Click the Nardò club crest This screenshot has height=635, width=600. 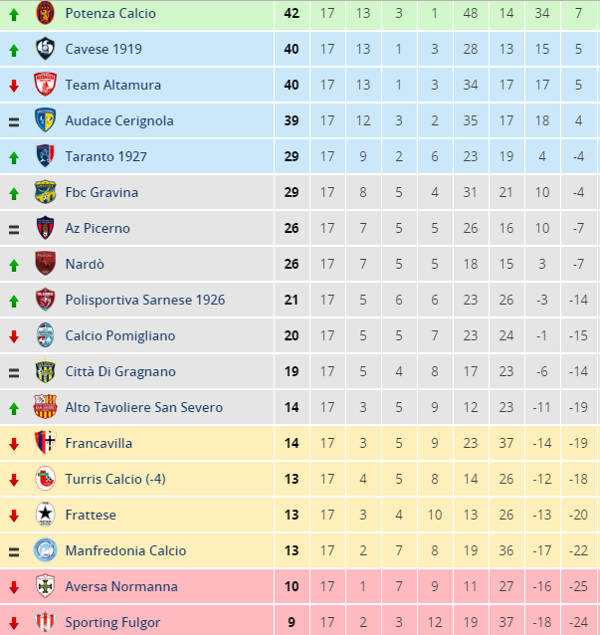click(x=44, y=264)
